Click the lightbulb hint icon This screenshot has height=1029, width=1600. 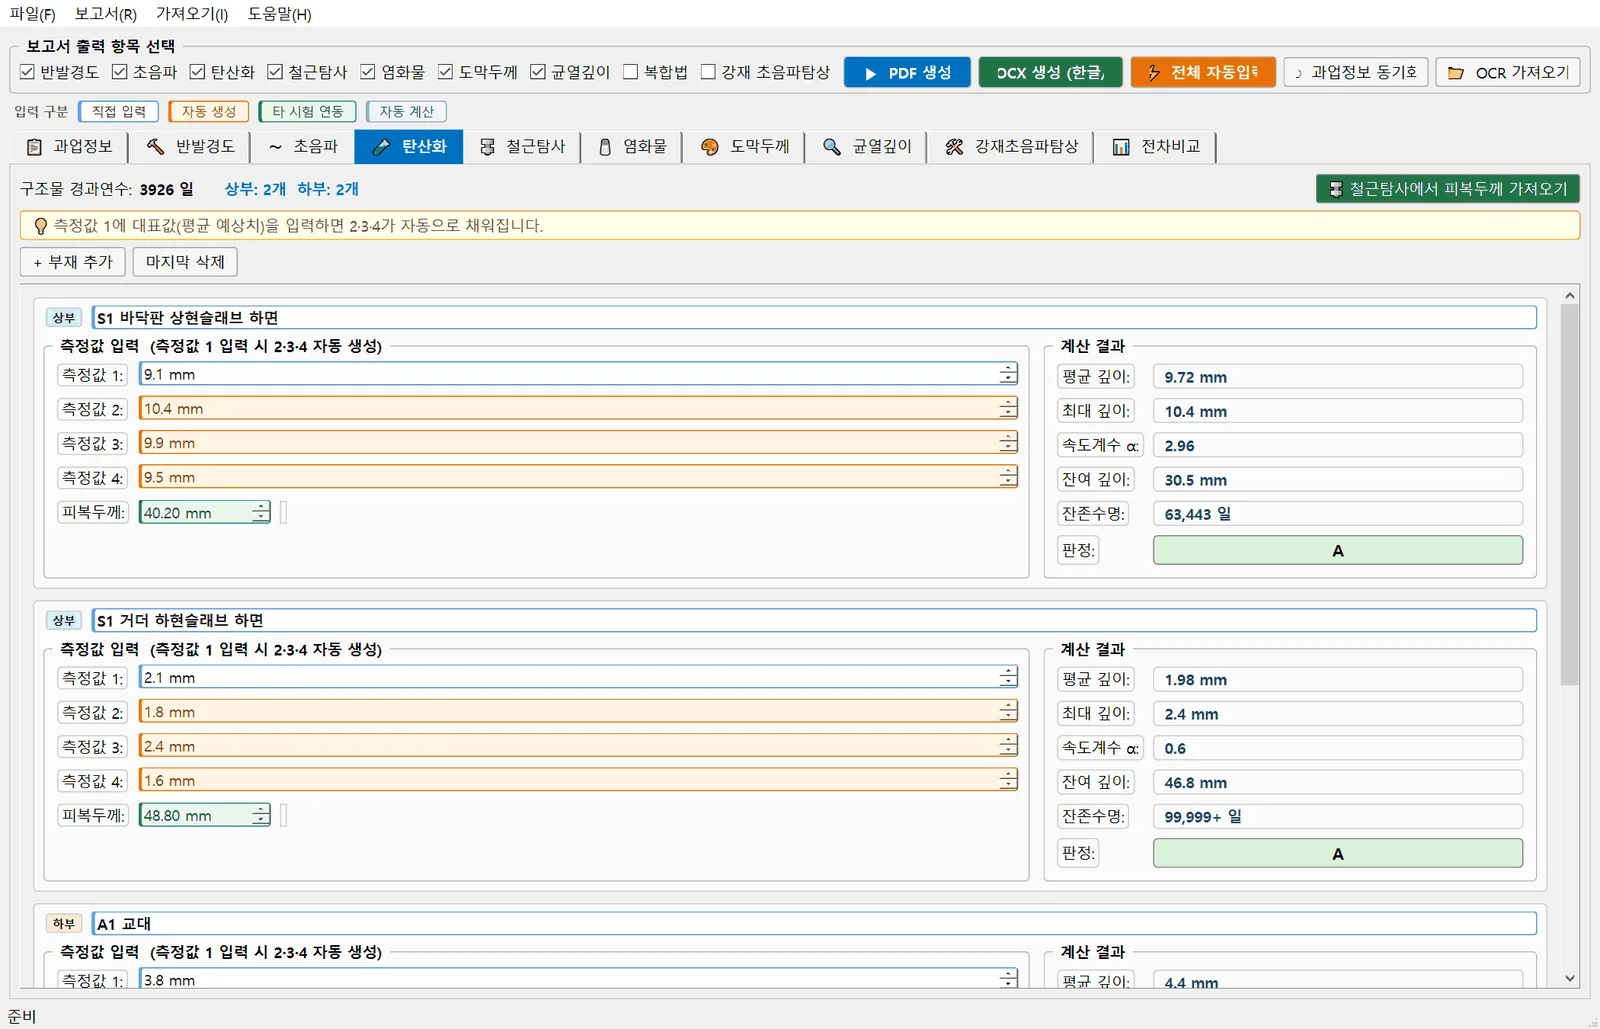click(x=40, y=226)
